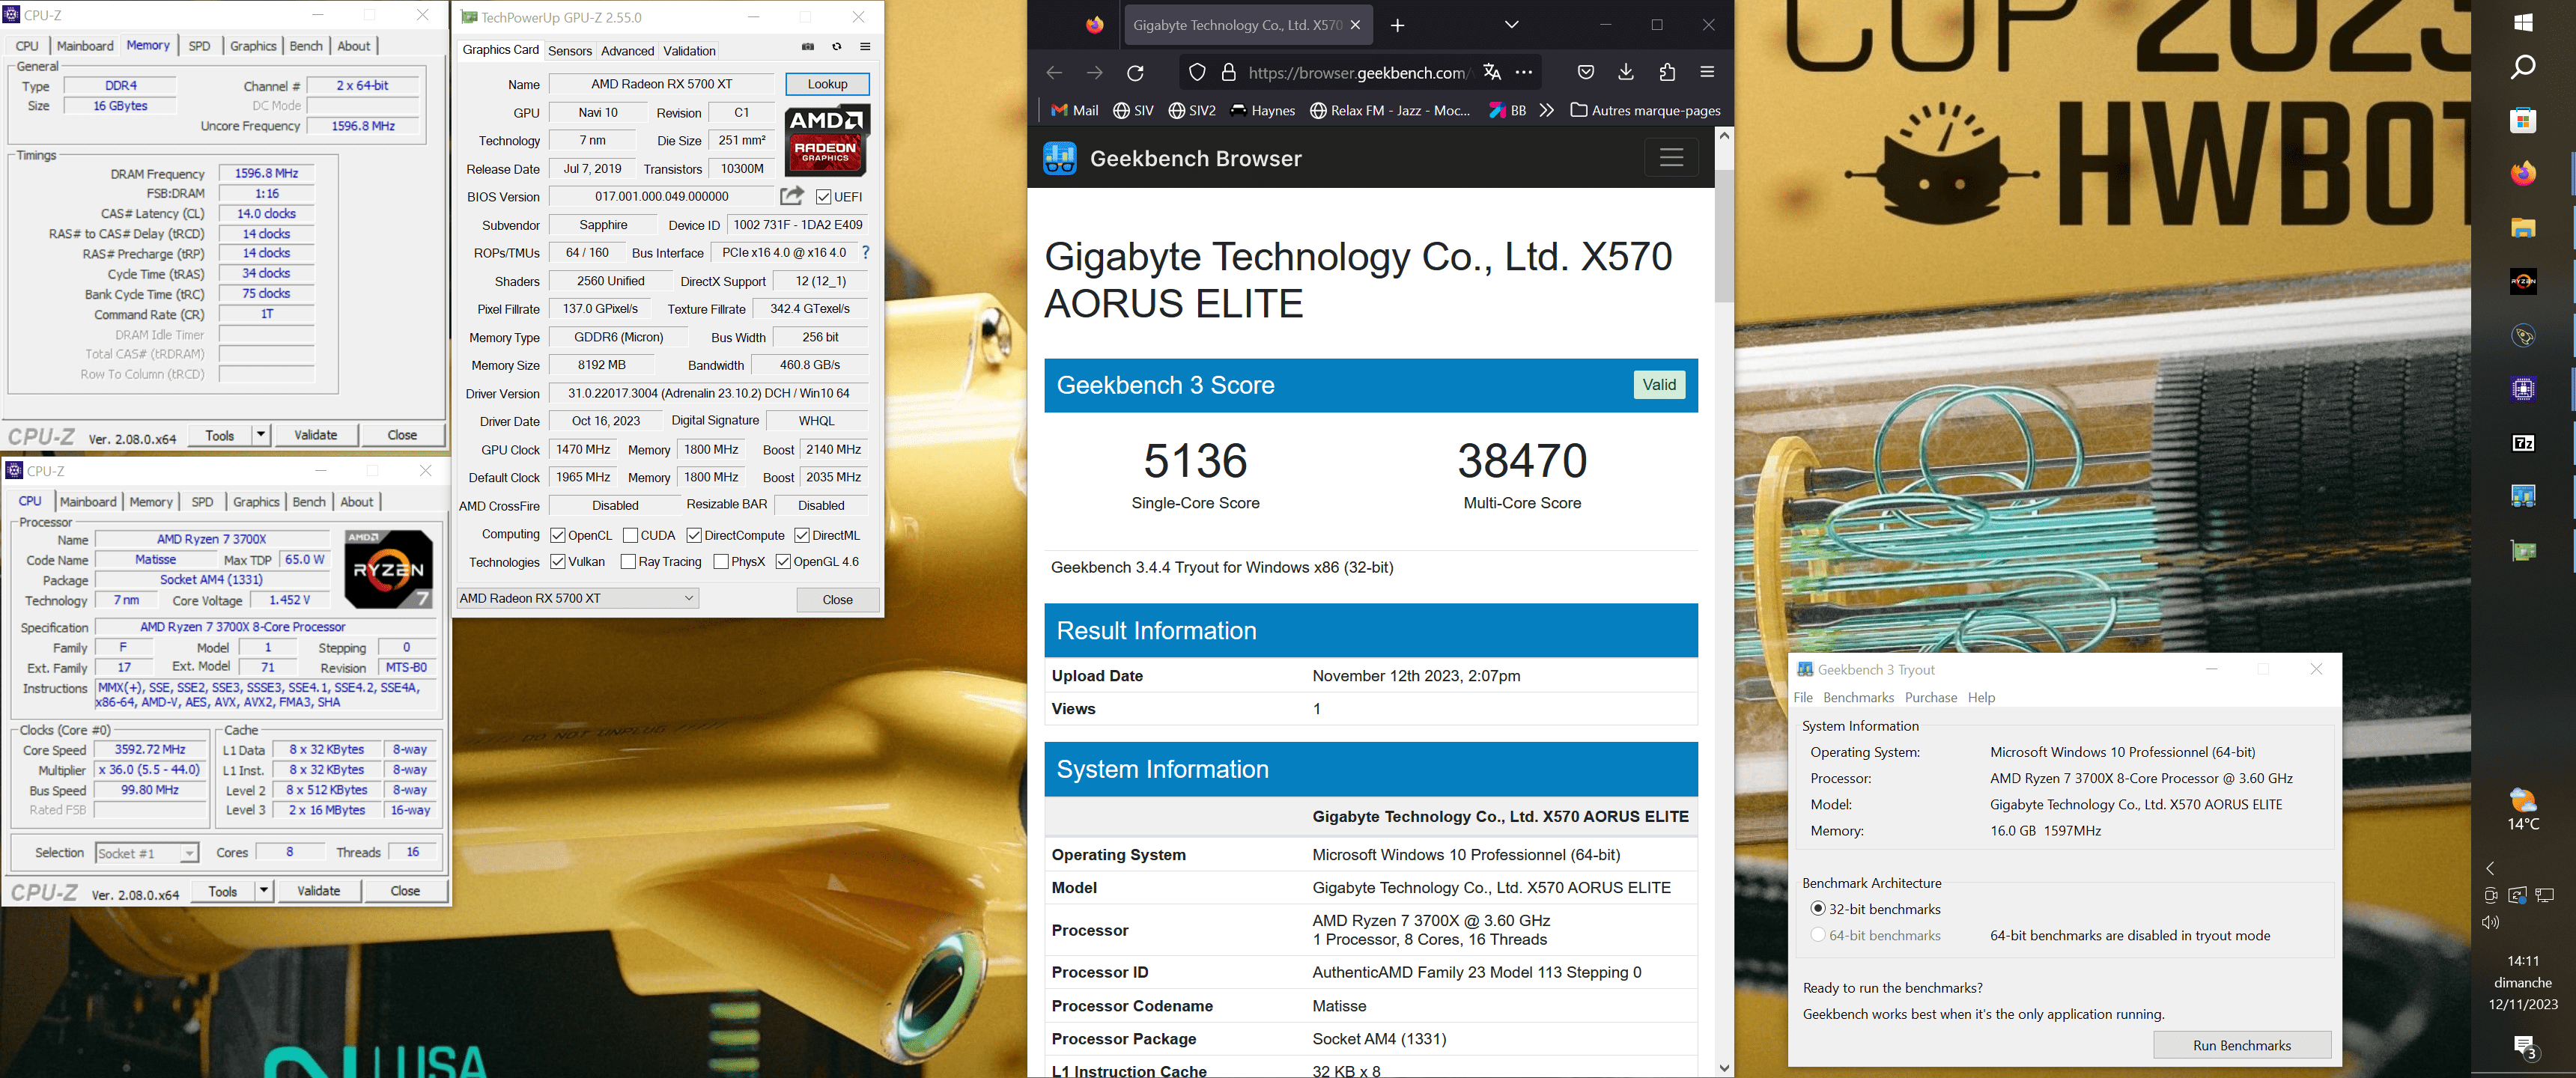Viewport: 2576px width, 1078px height.
Task: Click the Lookup button in GPU-Z
Action: point(827,84)
